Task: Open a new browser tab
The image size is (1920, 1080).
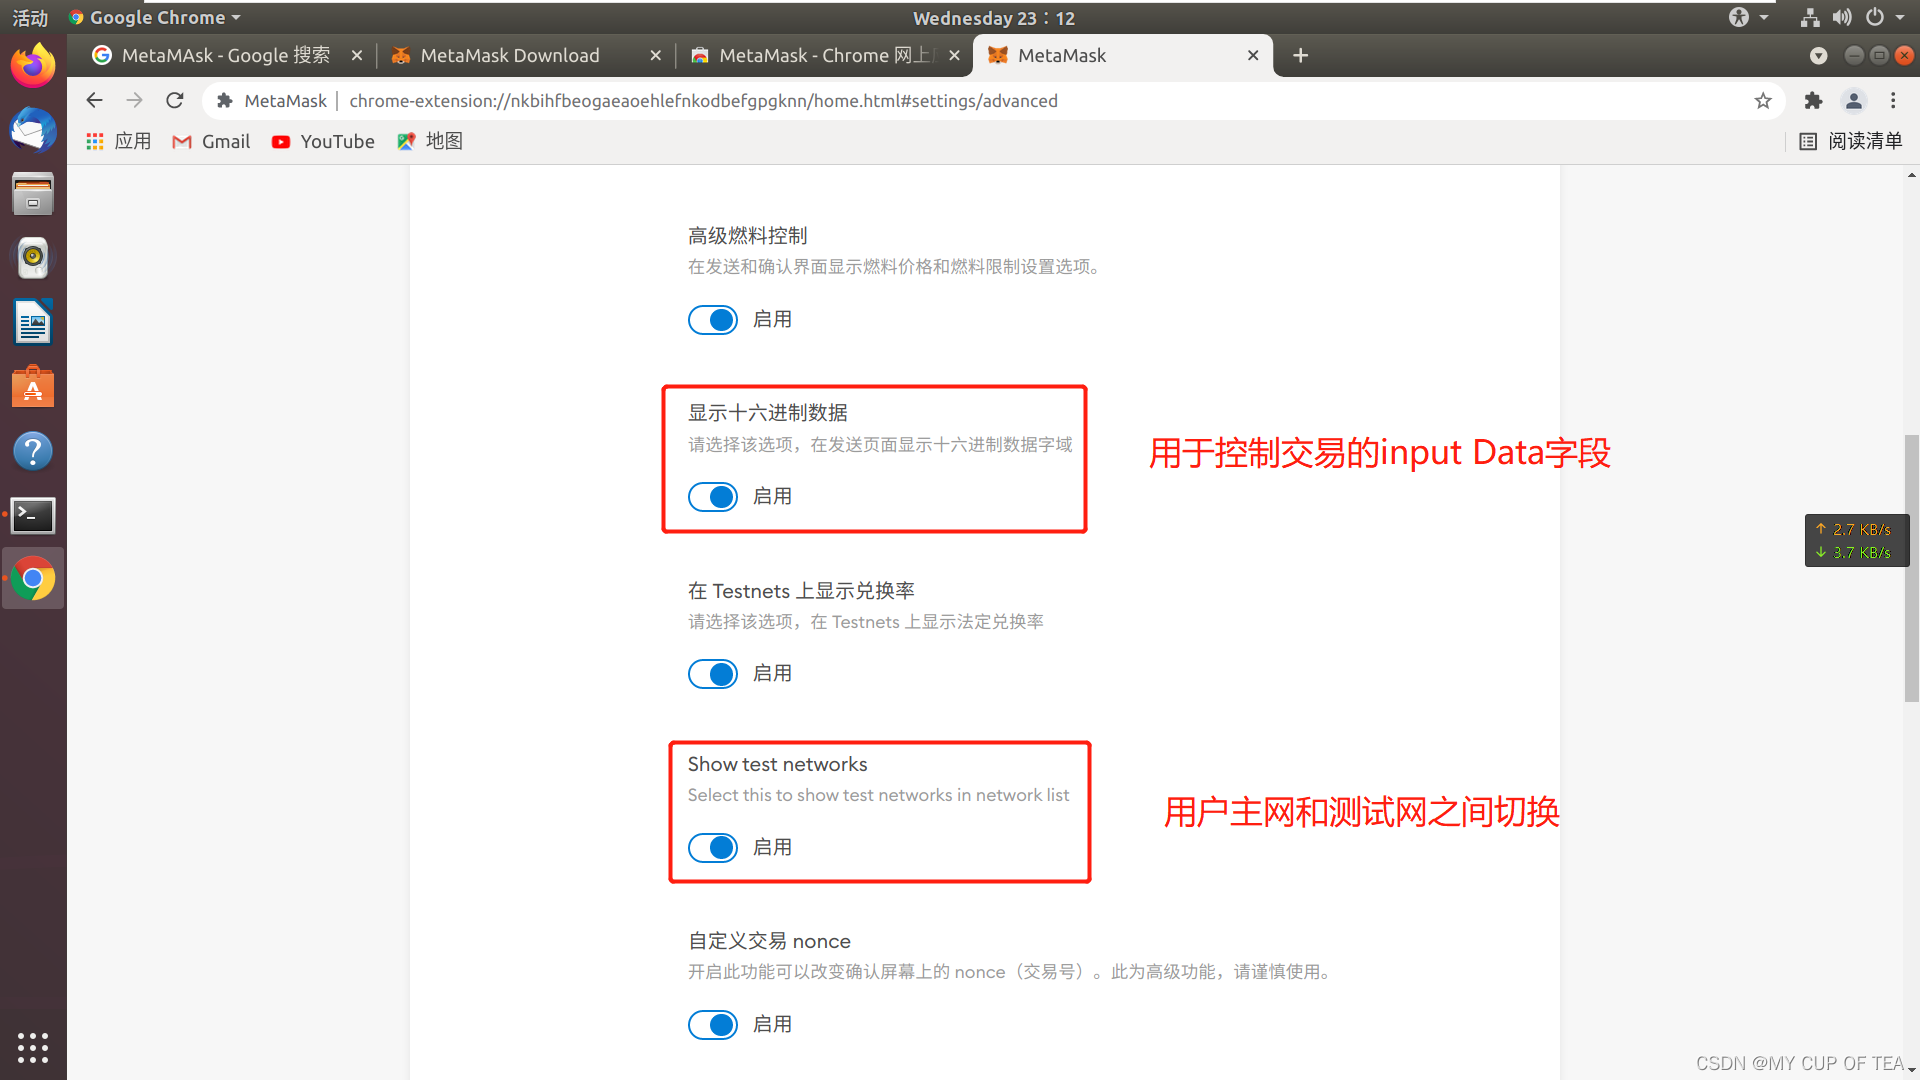Action: pos(1300,56)
